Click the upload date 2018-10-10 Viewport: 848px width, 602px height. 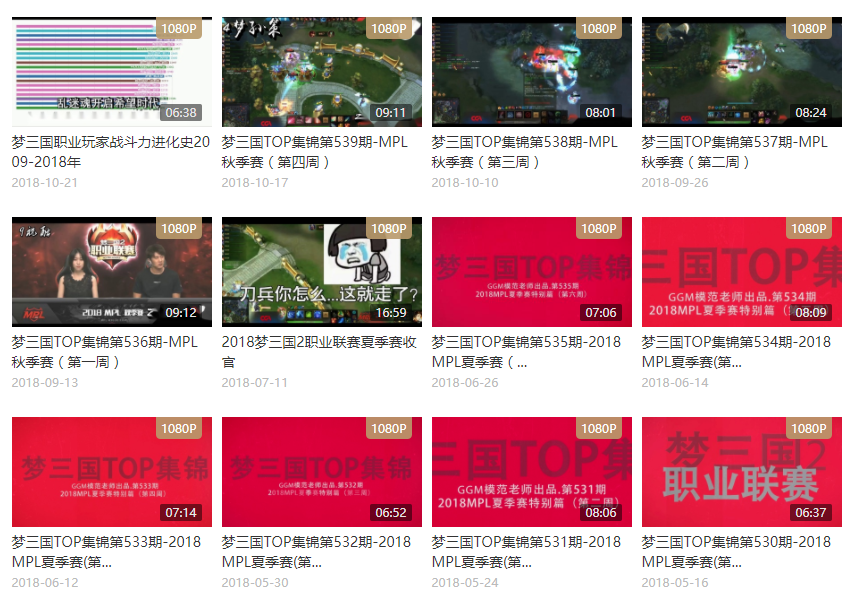coord(465,183)
